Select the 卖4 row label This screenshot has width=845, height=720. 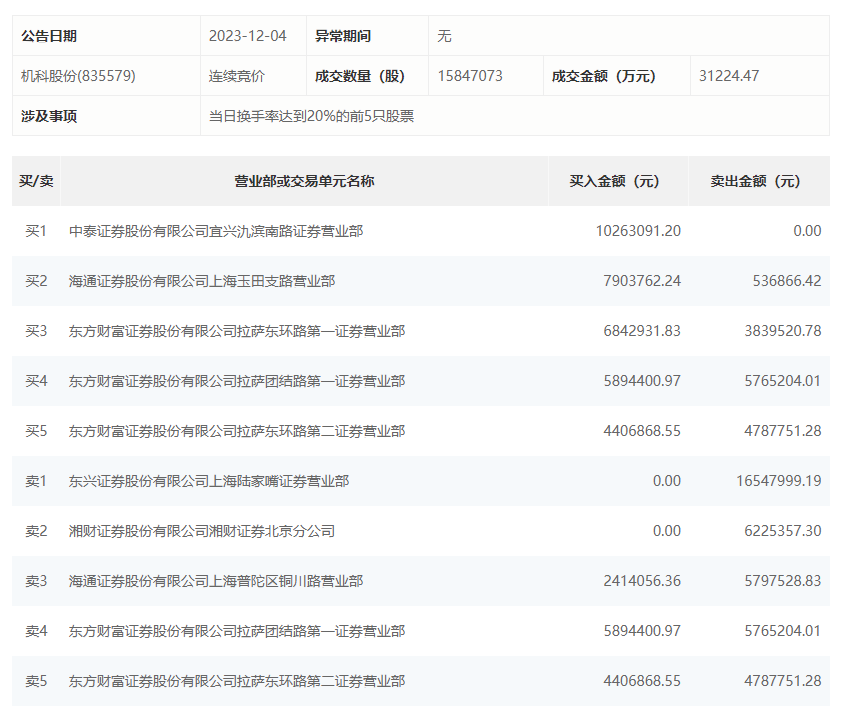point(36,631)
